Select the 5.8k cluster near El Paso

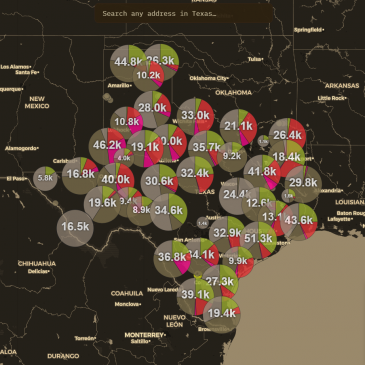[x=45, y=178]
